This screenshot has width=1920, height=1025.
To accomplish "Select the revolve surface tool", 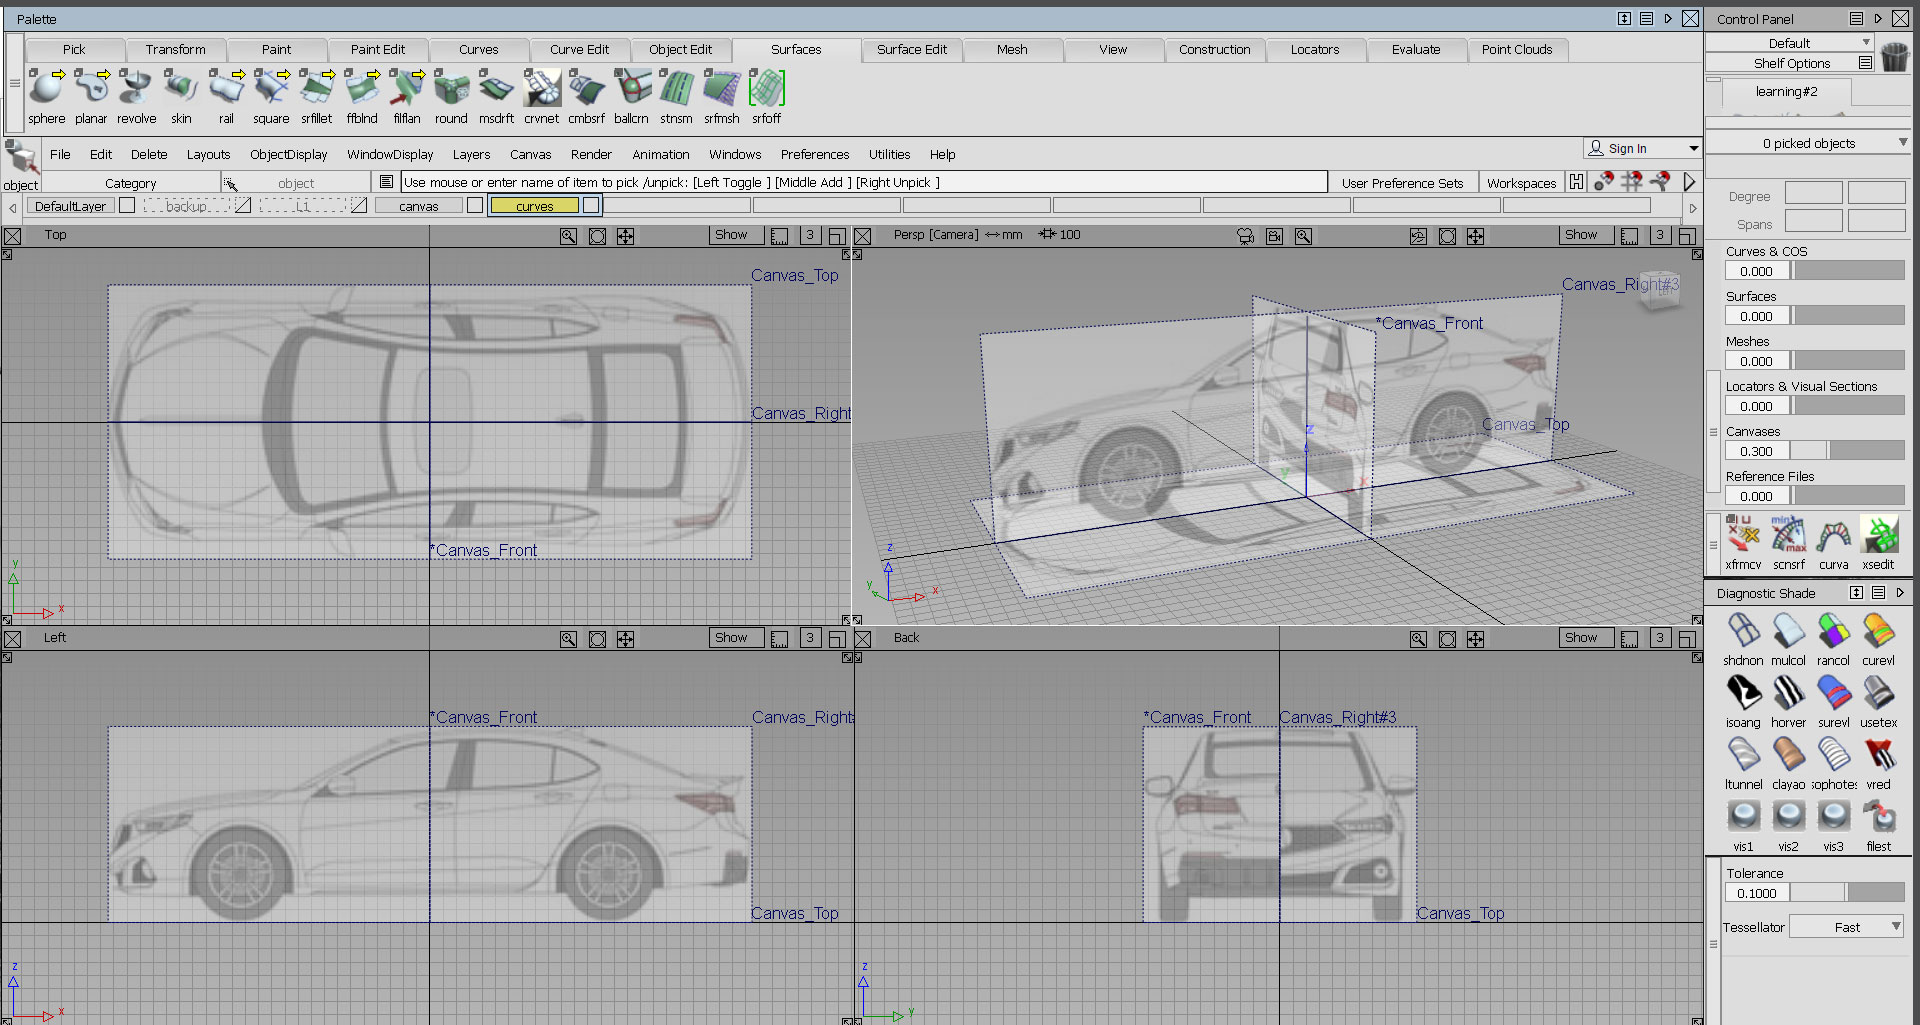I will [136, 90].
